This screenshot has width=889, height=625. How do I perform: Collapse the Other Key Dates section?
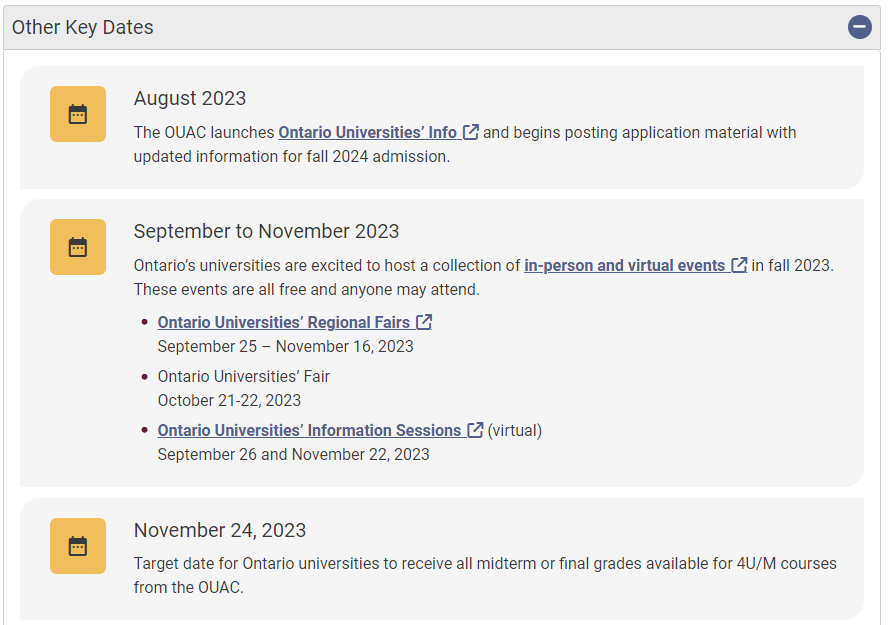(860, 27)
